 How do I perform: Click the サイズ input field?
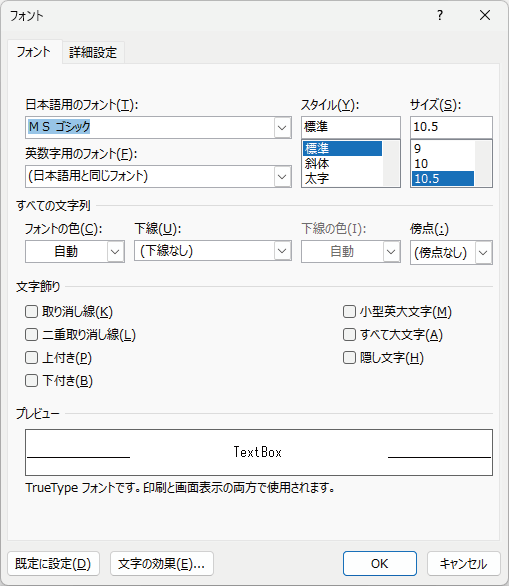[x=451, y=127]
